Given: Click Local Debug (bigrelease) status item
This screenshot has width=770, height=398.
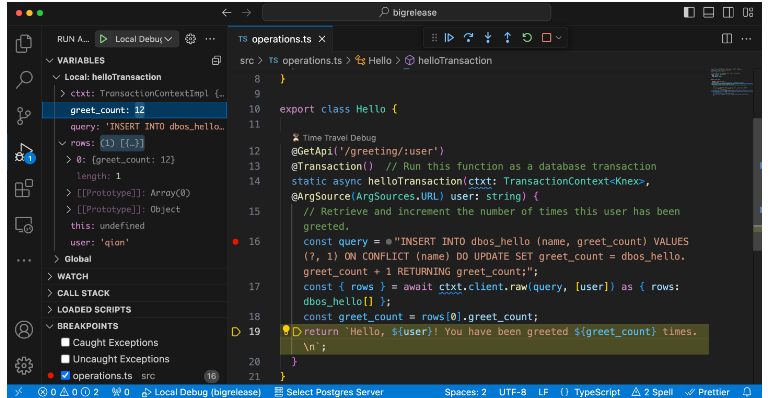Looking at the screenshot, I should (x=201, y=392).
